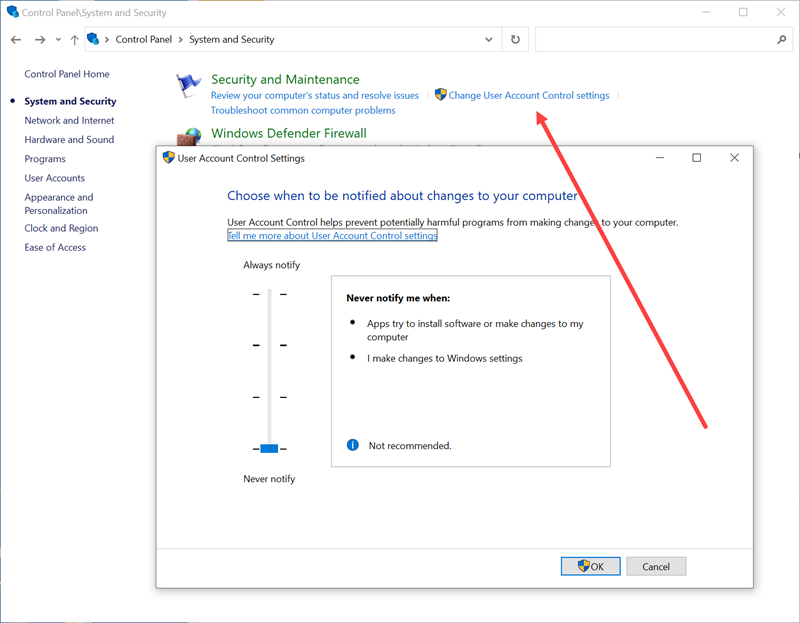Refresh the Control Panel view
Screen dimensions: 800x623
point(515,39)
